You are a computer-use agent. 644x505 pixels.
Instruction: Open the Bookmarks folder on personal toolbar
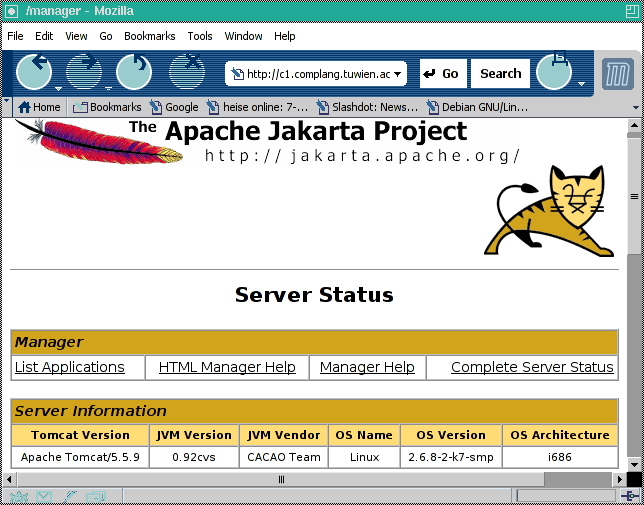click(107, 107)
